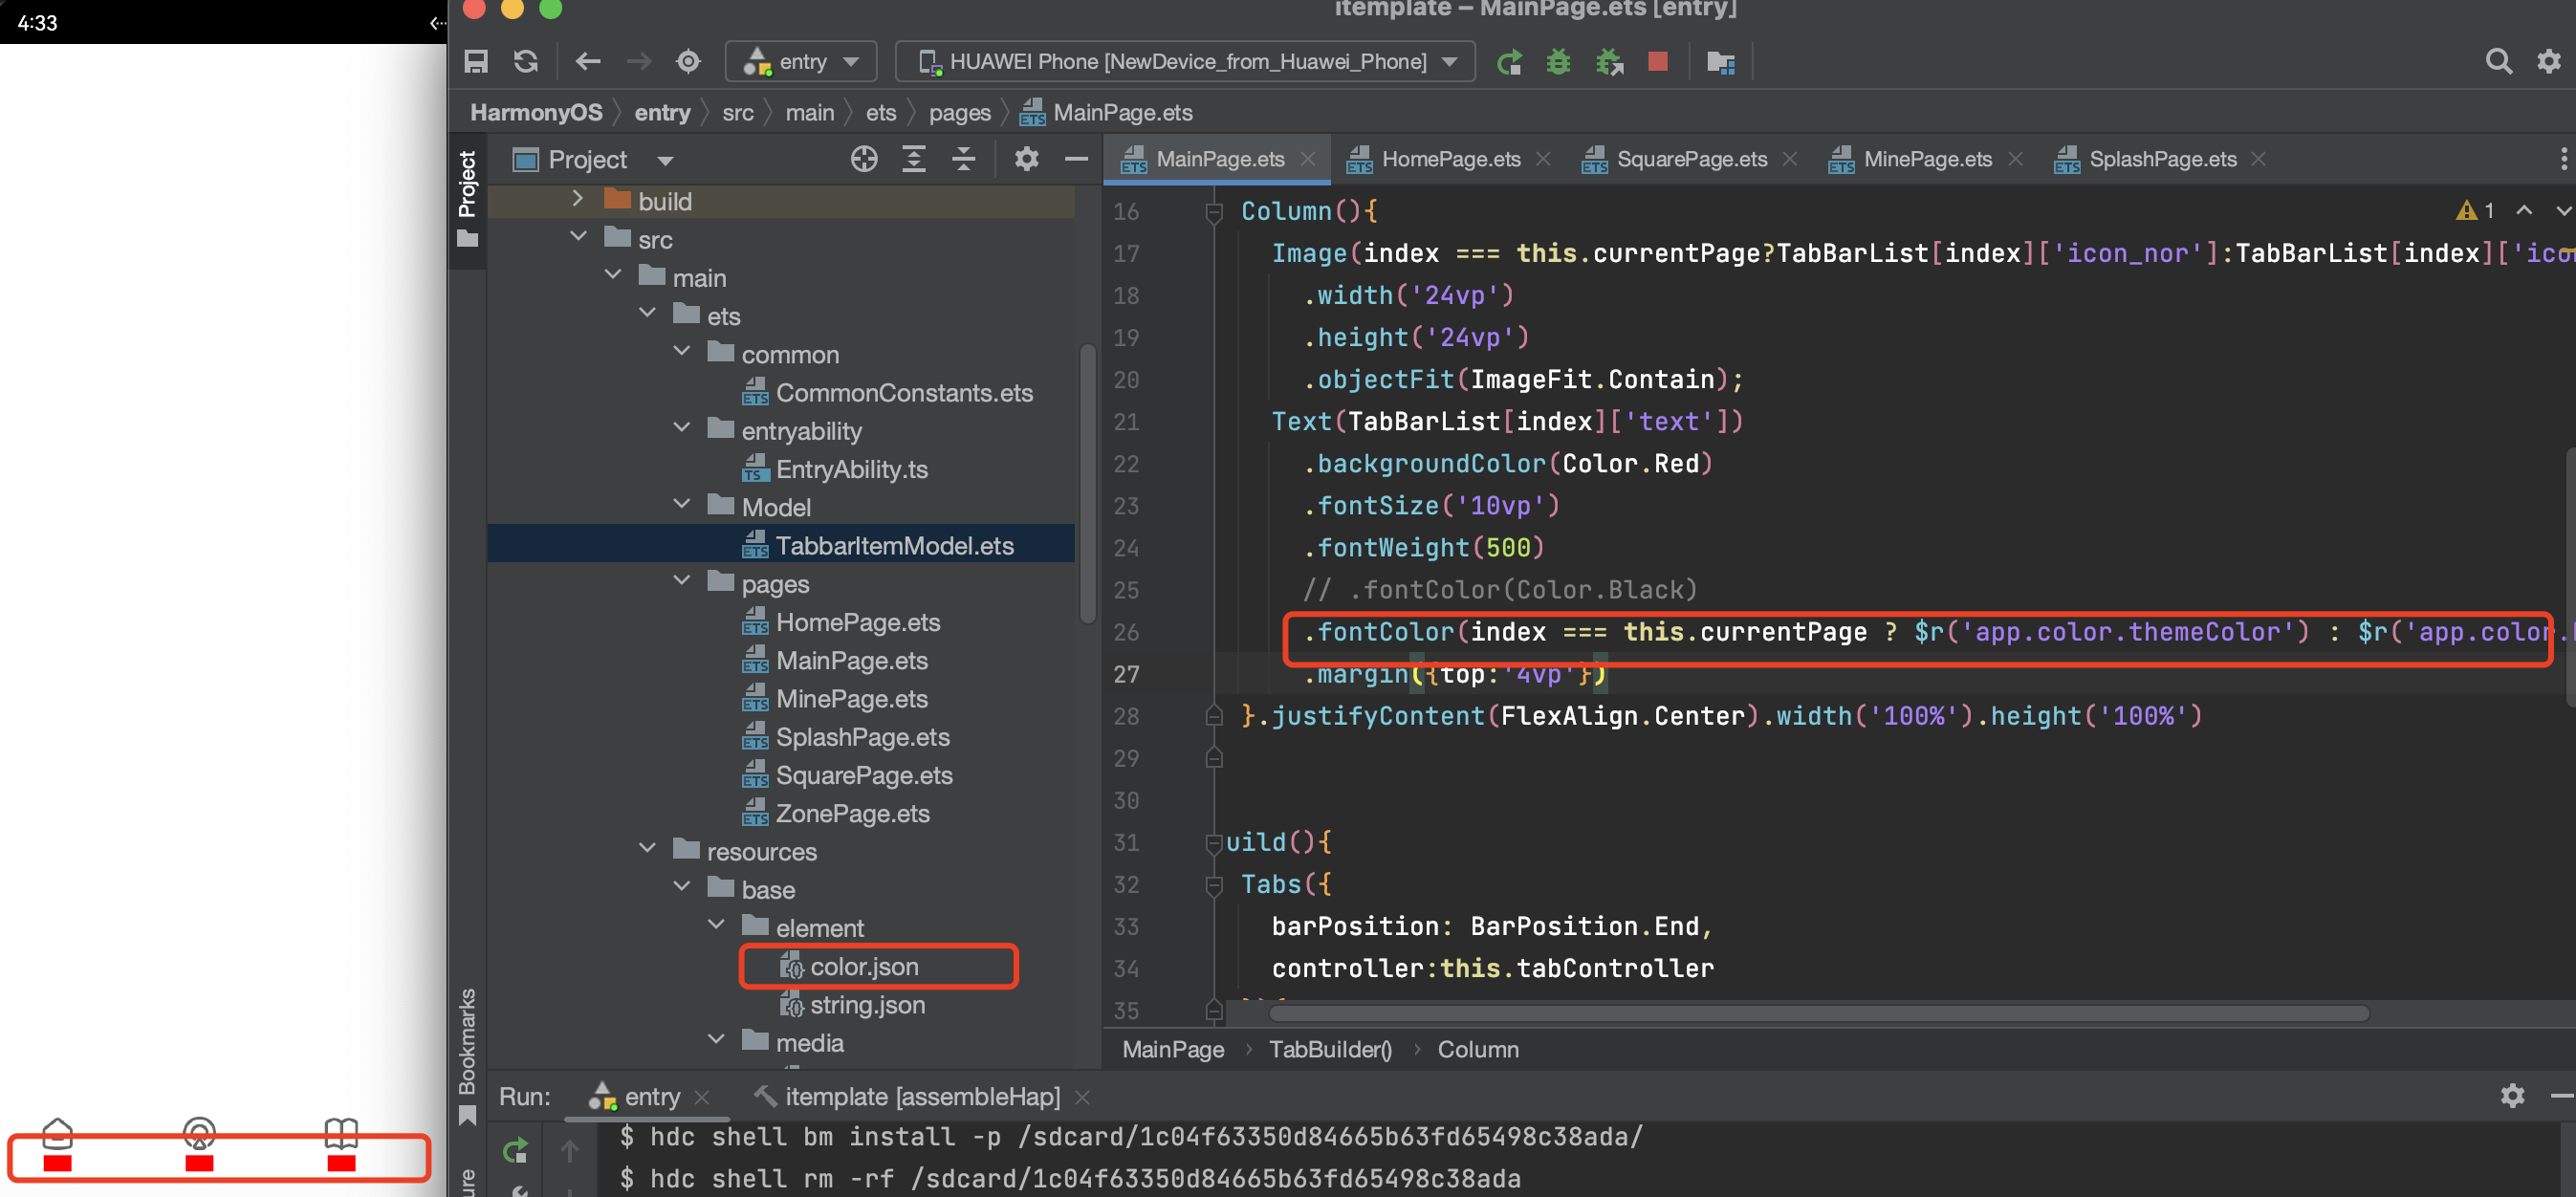The width and height of the screenshot is (2576, 1197).
Task: Expand all icon in Project panel header
Action: coord(914,159)
